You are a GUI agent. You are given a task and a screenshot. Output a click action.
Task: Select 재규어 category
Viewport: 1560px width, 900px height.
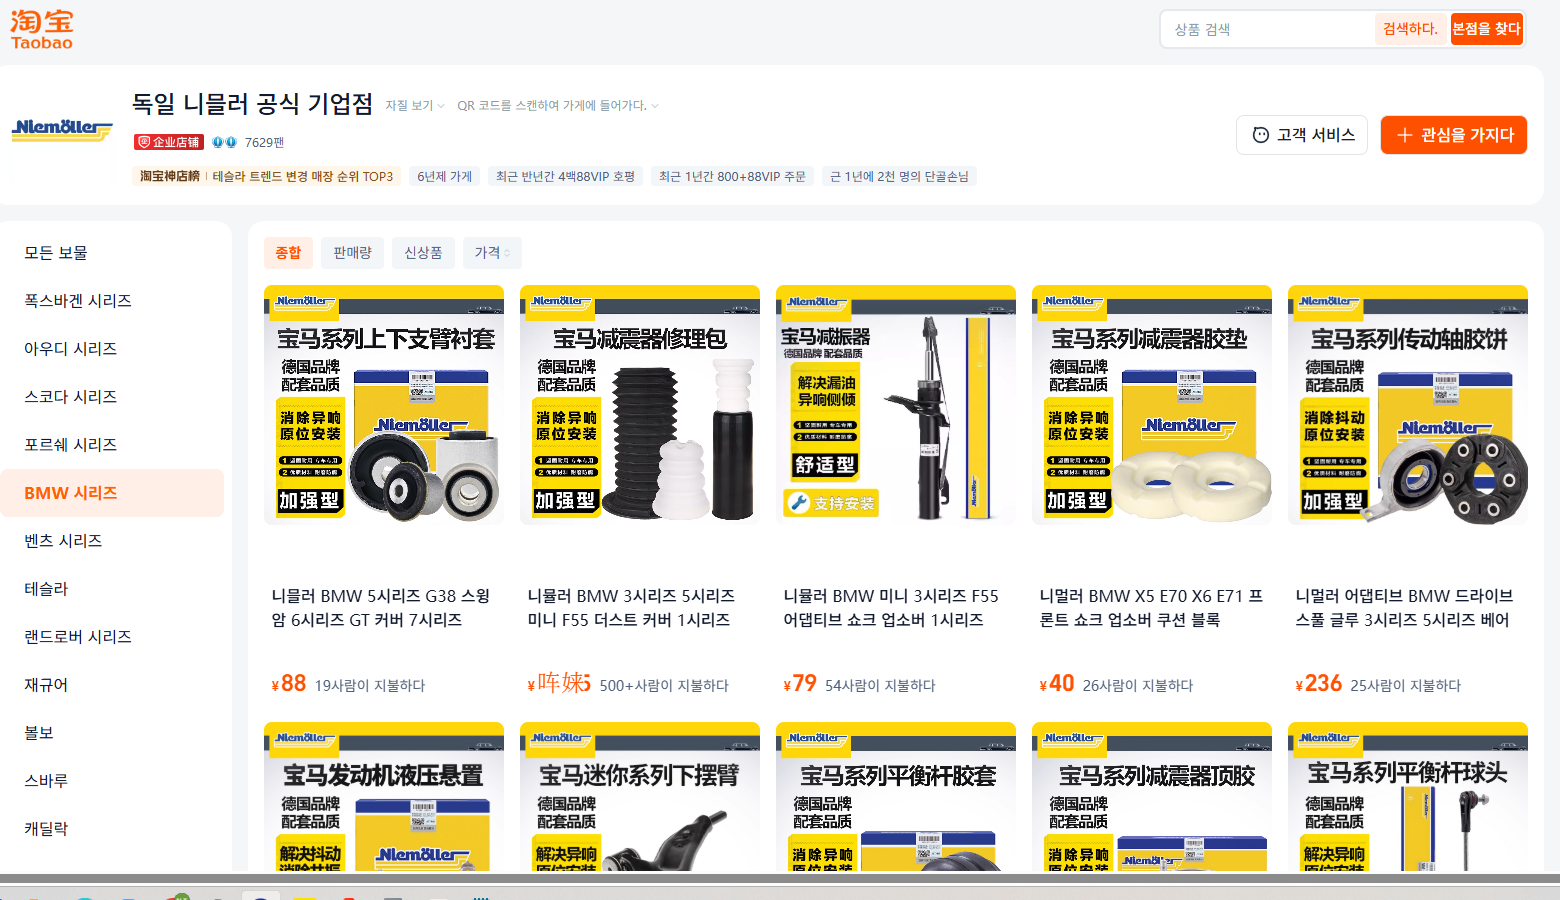[x=112, y=685]
